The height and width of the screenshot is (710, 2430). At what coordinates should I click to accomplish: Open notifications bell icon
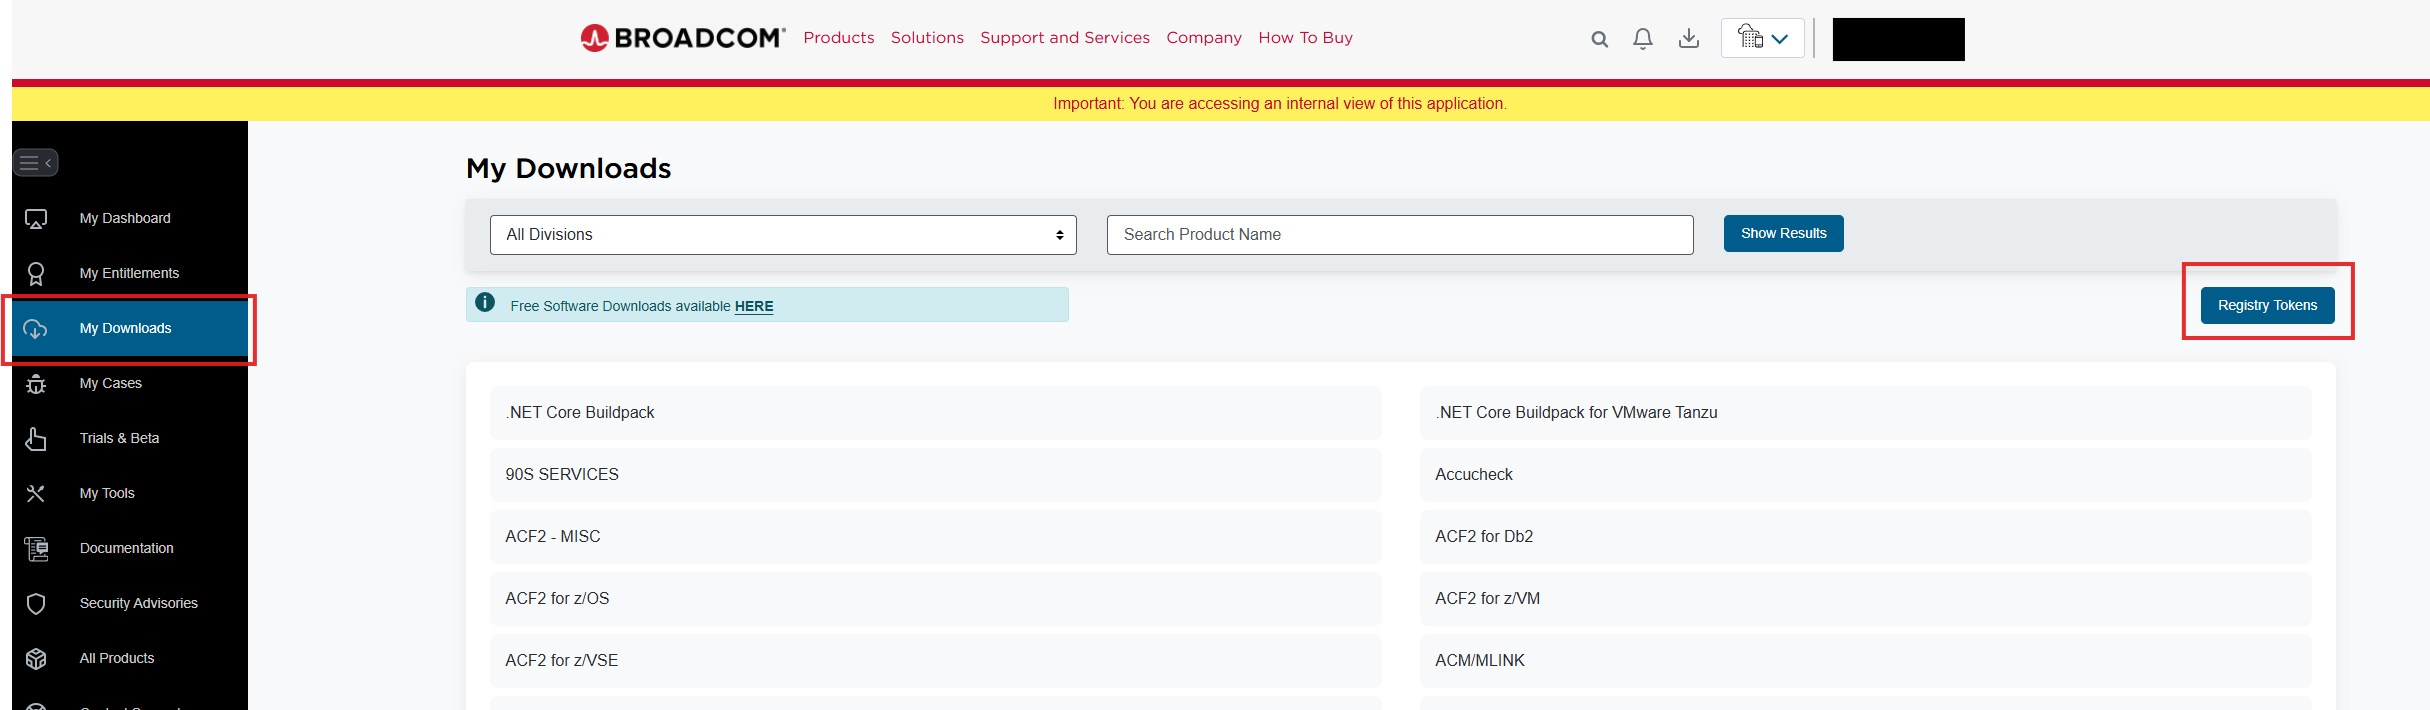pyautogui.click(x=1642, y=39)
